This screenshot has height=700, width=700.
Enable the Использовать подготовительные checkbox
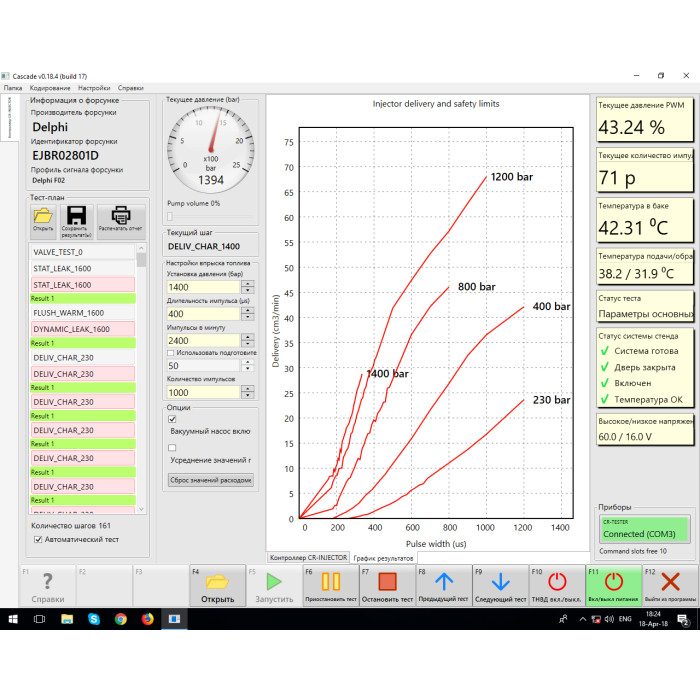171,353
